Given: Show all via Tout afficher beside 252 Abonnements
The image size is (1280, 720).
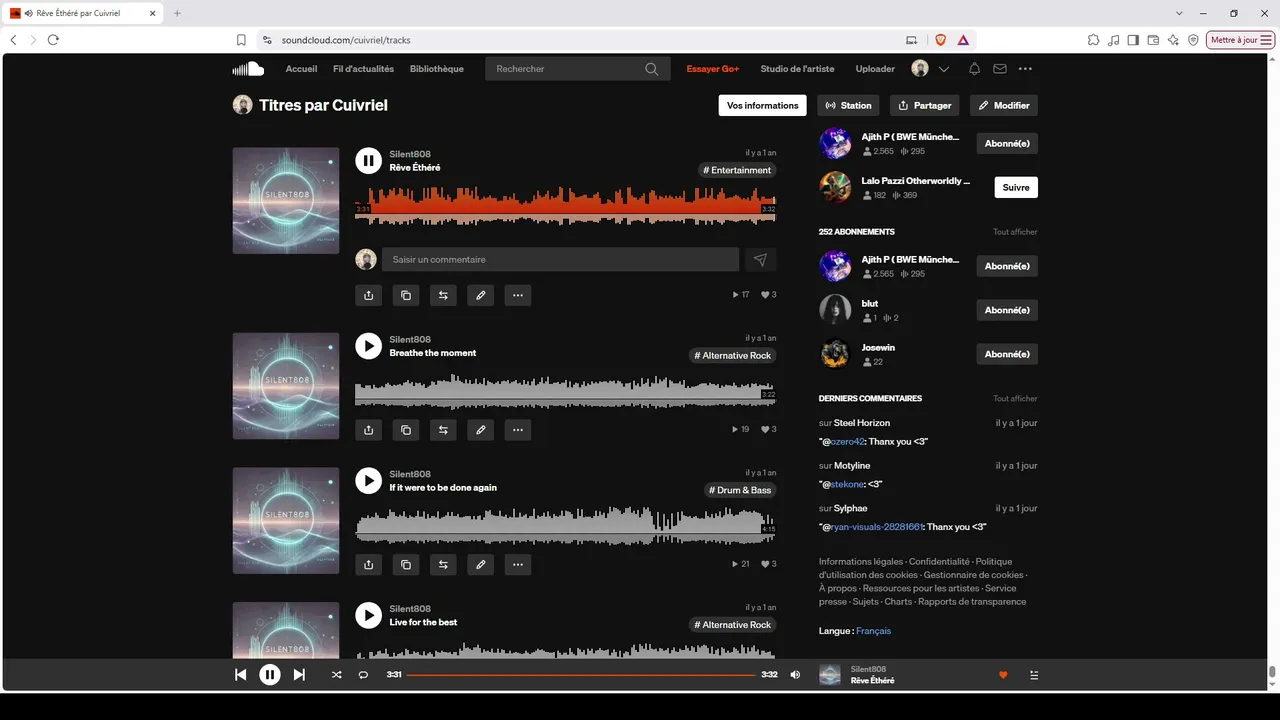Looking at the screenshot, I should [1015, 232].
